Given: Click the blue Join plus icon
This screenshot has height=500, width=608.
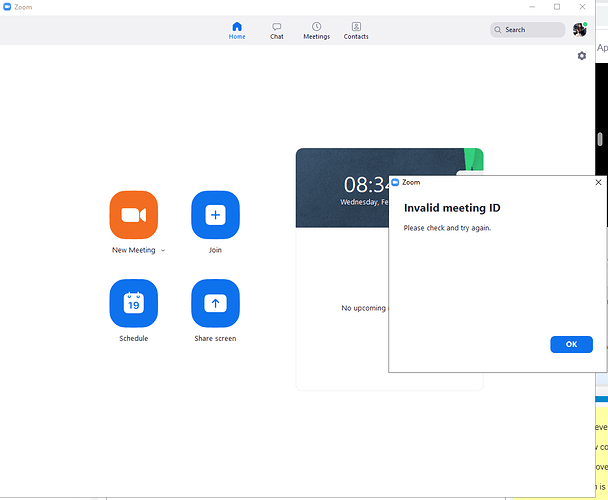Looking at the screenshot, I should pyautogui.click(x=215, y=215).
